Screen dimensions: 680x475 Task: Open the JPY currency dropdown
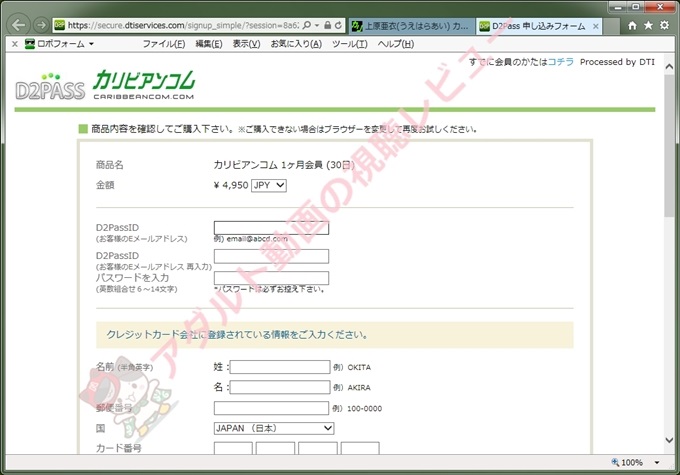click(269, 185)
